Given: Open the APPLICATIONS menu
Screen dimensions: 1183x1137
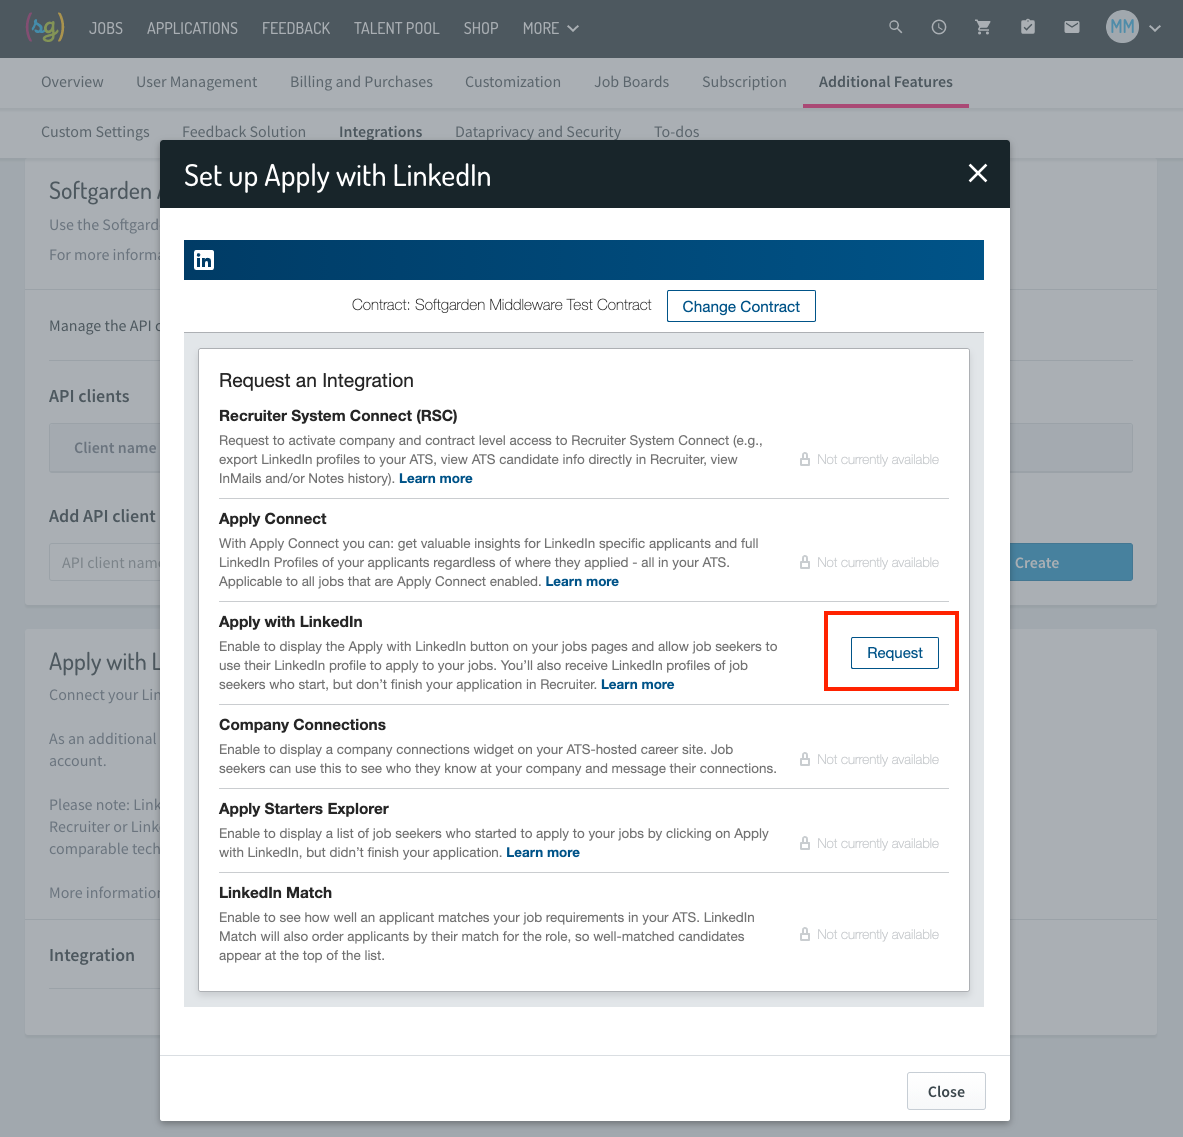Looking at the screenshot, I should click(x=192, y=28).
